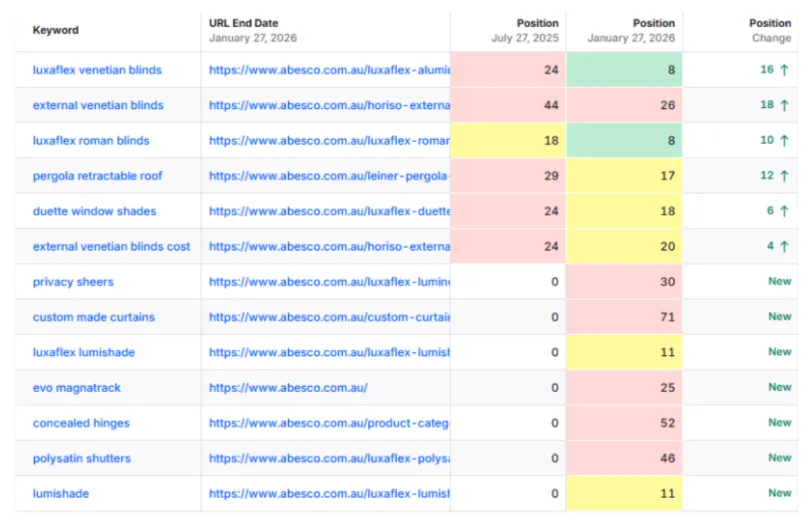Click July position 29 cell
This screenshot has width=810, height=524.
[x=508, y=176]
